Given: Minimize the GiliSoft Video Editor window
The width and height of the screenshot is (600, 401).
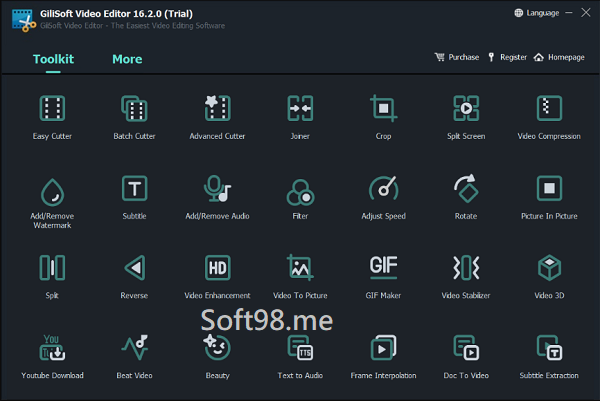Looking at the screenshot, I should pos(569,13).
